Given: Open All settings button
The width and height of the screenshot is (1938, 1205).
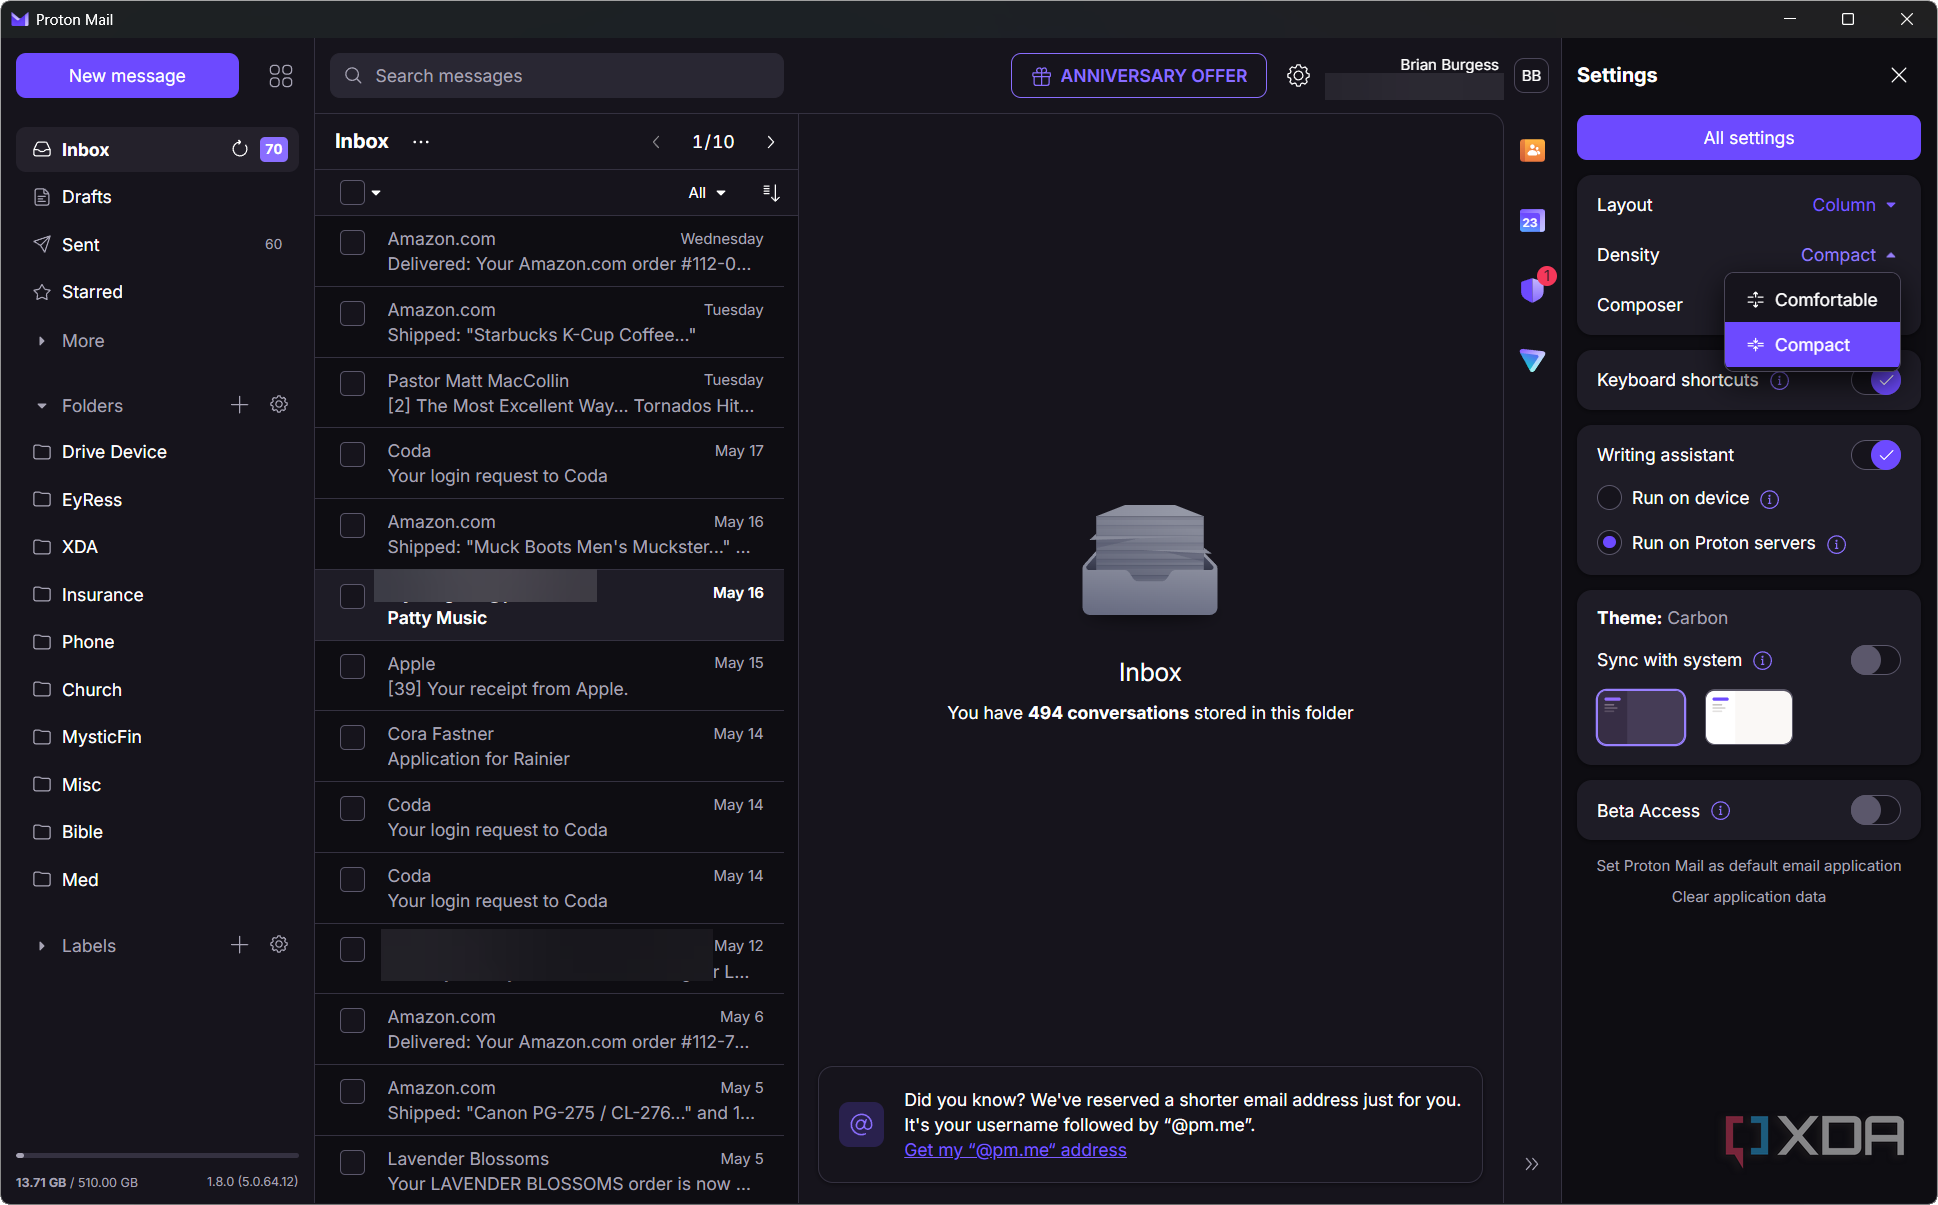Looking at the screenshot, I should 1748,138.
